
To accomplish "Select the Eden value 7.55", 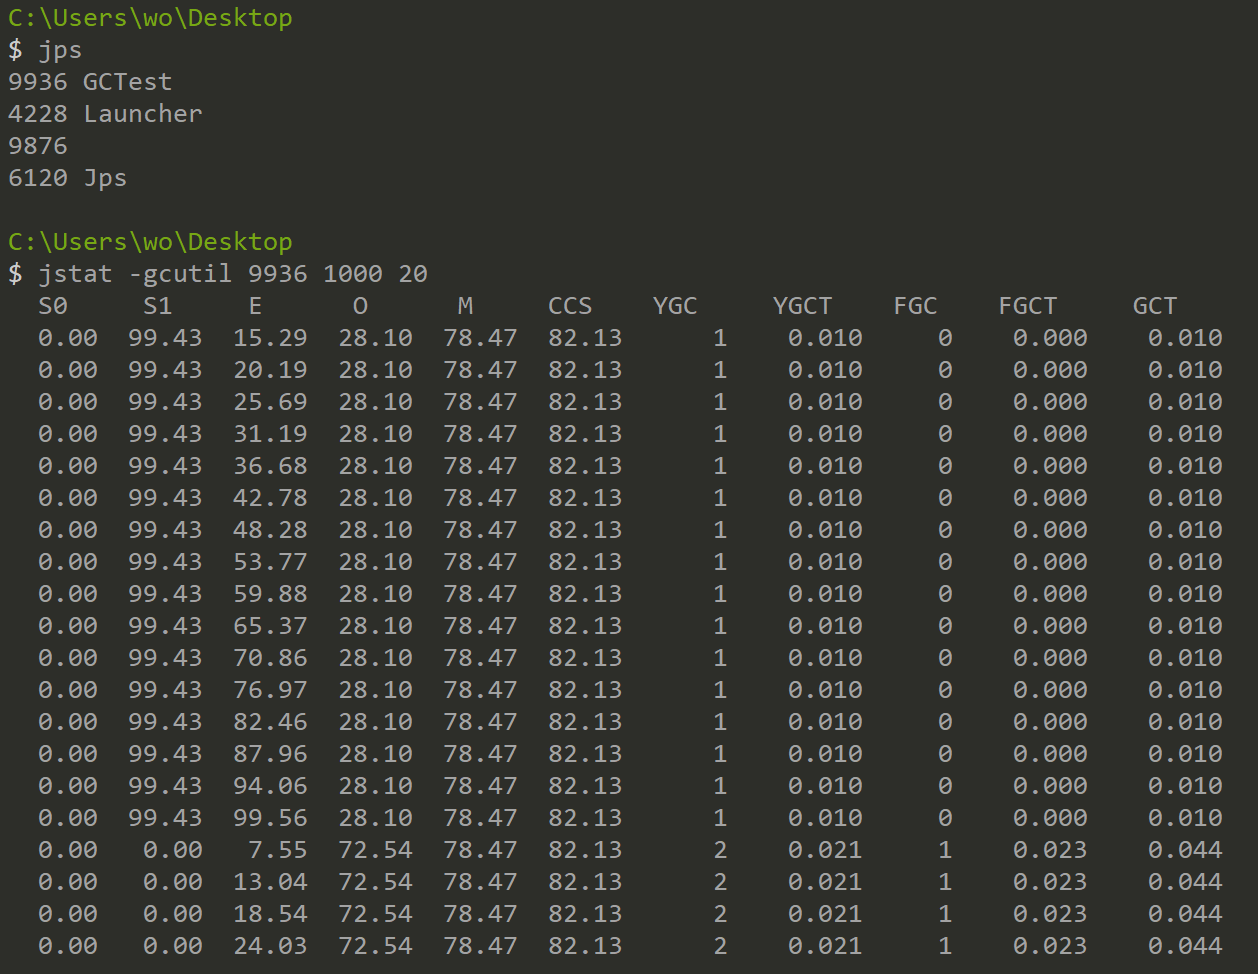I will 278,850.
